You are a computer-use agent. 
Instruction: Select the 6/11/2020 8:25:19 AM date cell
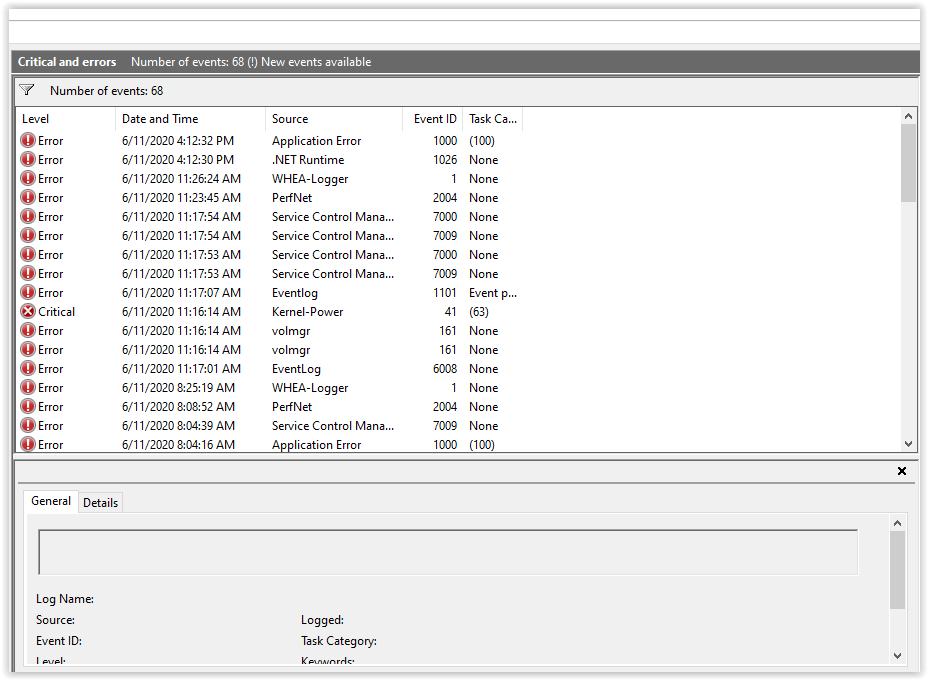[x=178, y=387]
